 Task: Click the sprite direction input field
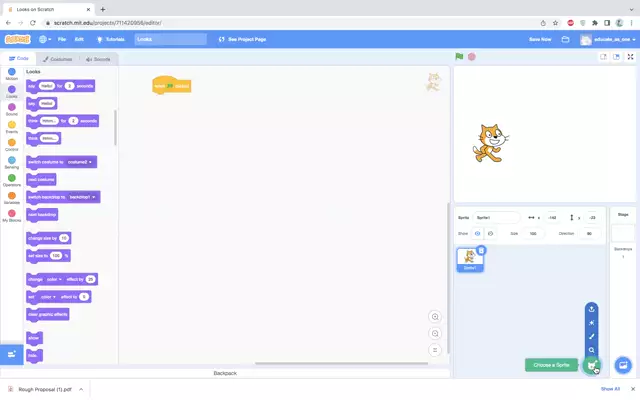point(589,233)
